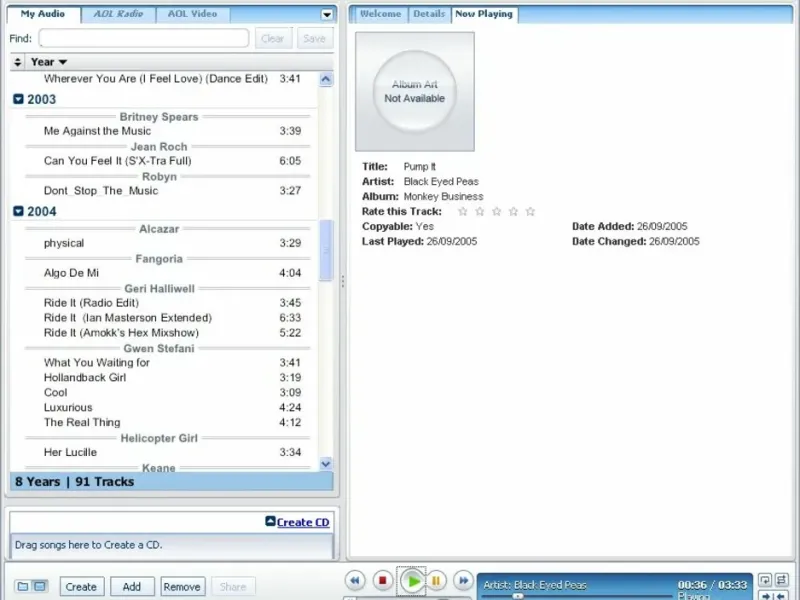The width and height of the screenshot is (800, 600).
Task: Click the Create CD expand icon
Action: click(x=270, y=521)
